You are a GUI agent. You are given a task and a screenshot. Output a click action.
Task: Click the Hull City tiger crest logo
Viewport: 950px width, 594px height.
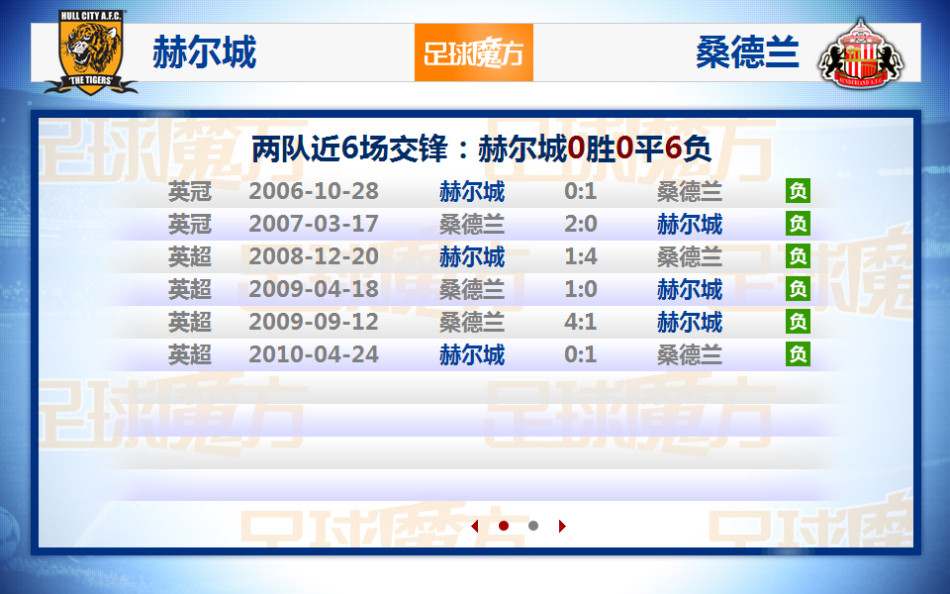pos(88,53)
